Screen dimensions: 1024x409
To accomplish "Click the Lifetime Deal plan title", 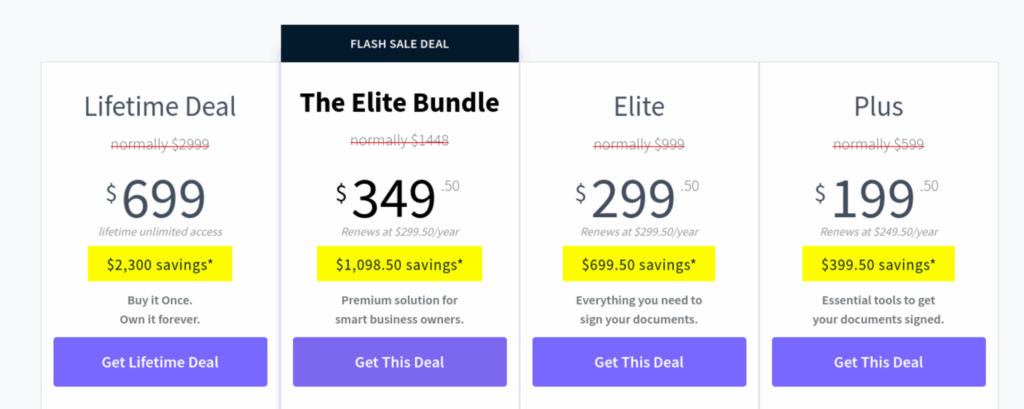I will [x=160, y=106].
